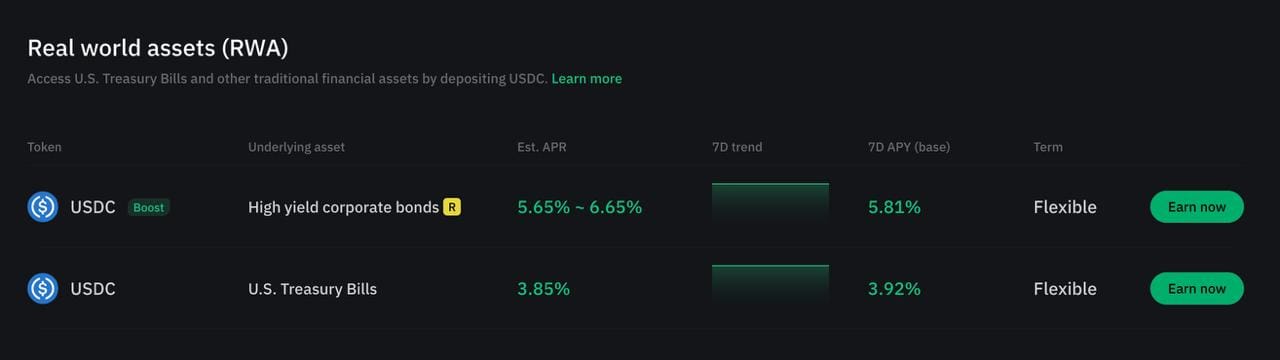Screen dimensions: 1280x360
Task: Click the green Boost tag
Action: click(x=149, y=207)
